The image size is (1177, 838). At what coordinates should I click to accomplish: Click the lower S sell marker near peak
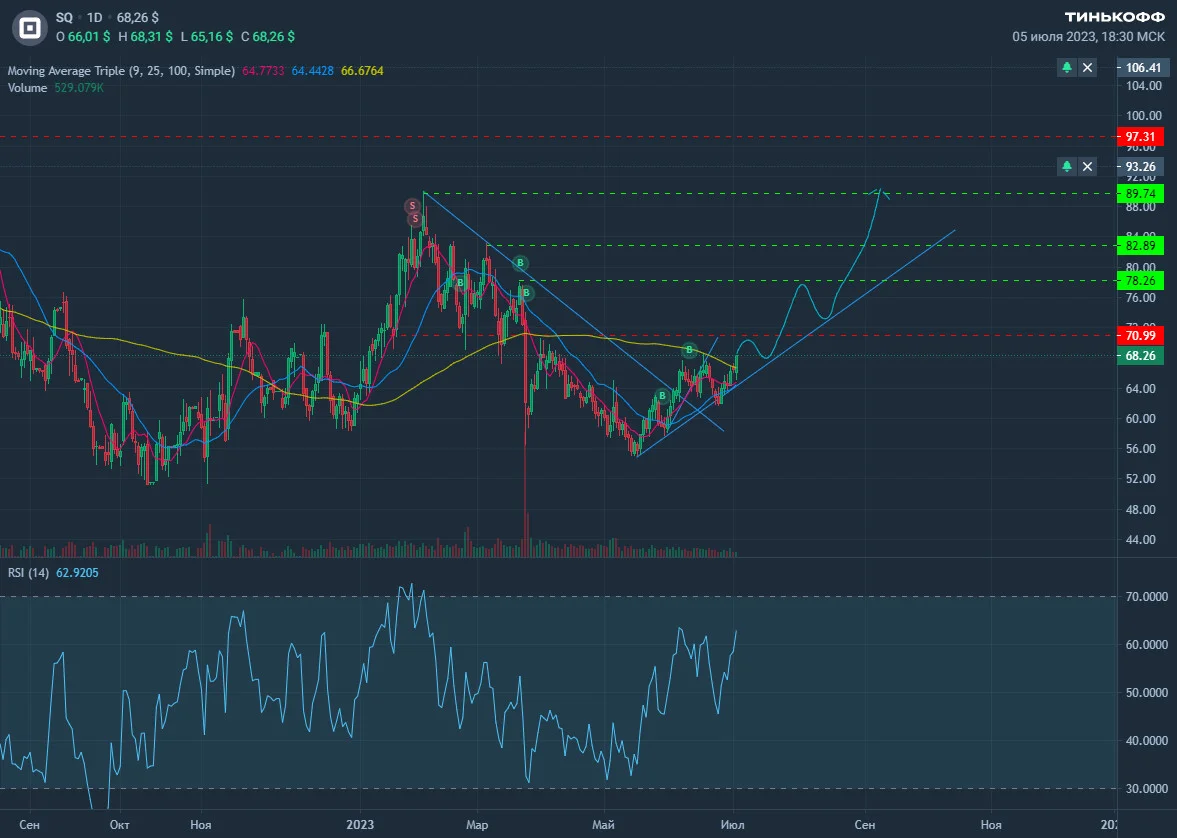pos(415,219)
